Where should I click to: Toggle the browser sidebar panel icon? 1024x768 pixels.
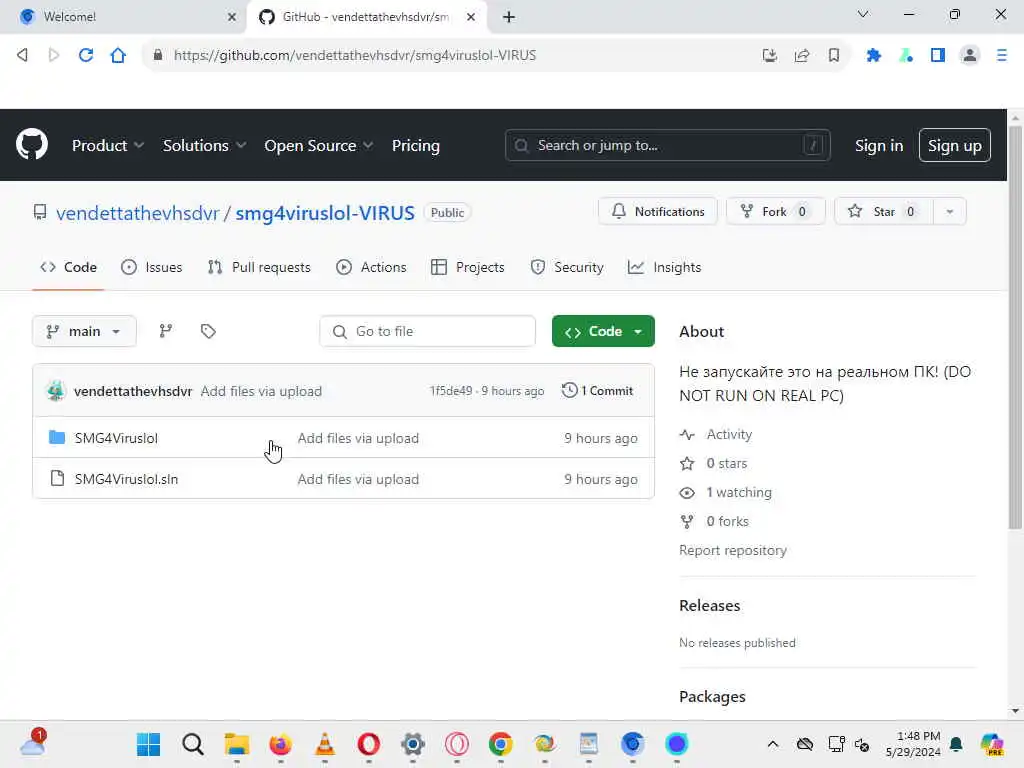(938, 56)
